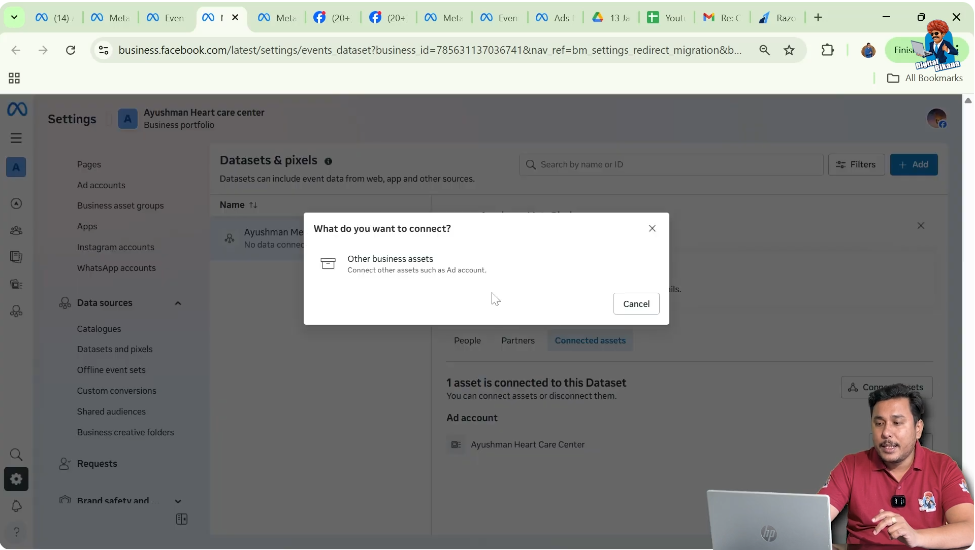Select Other business assets option
975x550 pixels.
click(x=486, y=264)
